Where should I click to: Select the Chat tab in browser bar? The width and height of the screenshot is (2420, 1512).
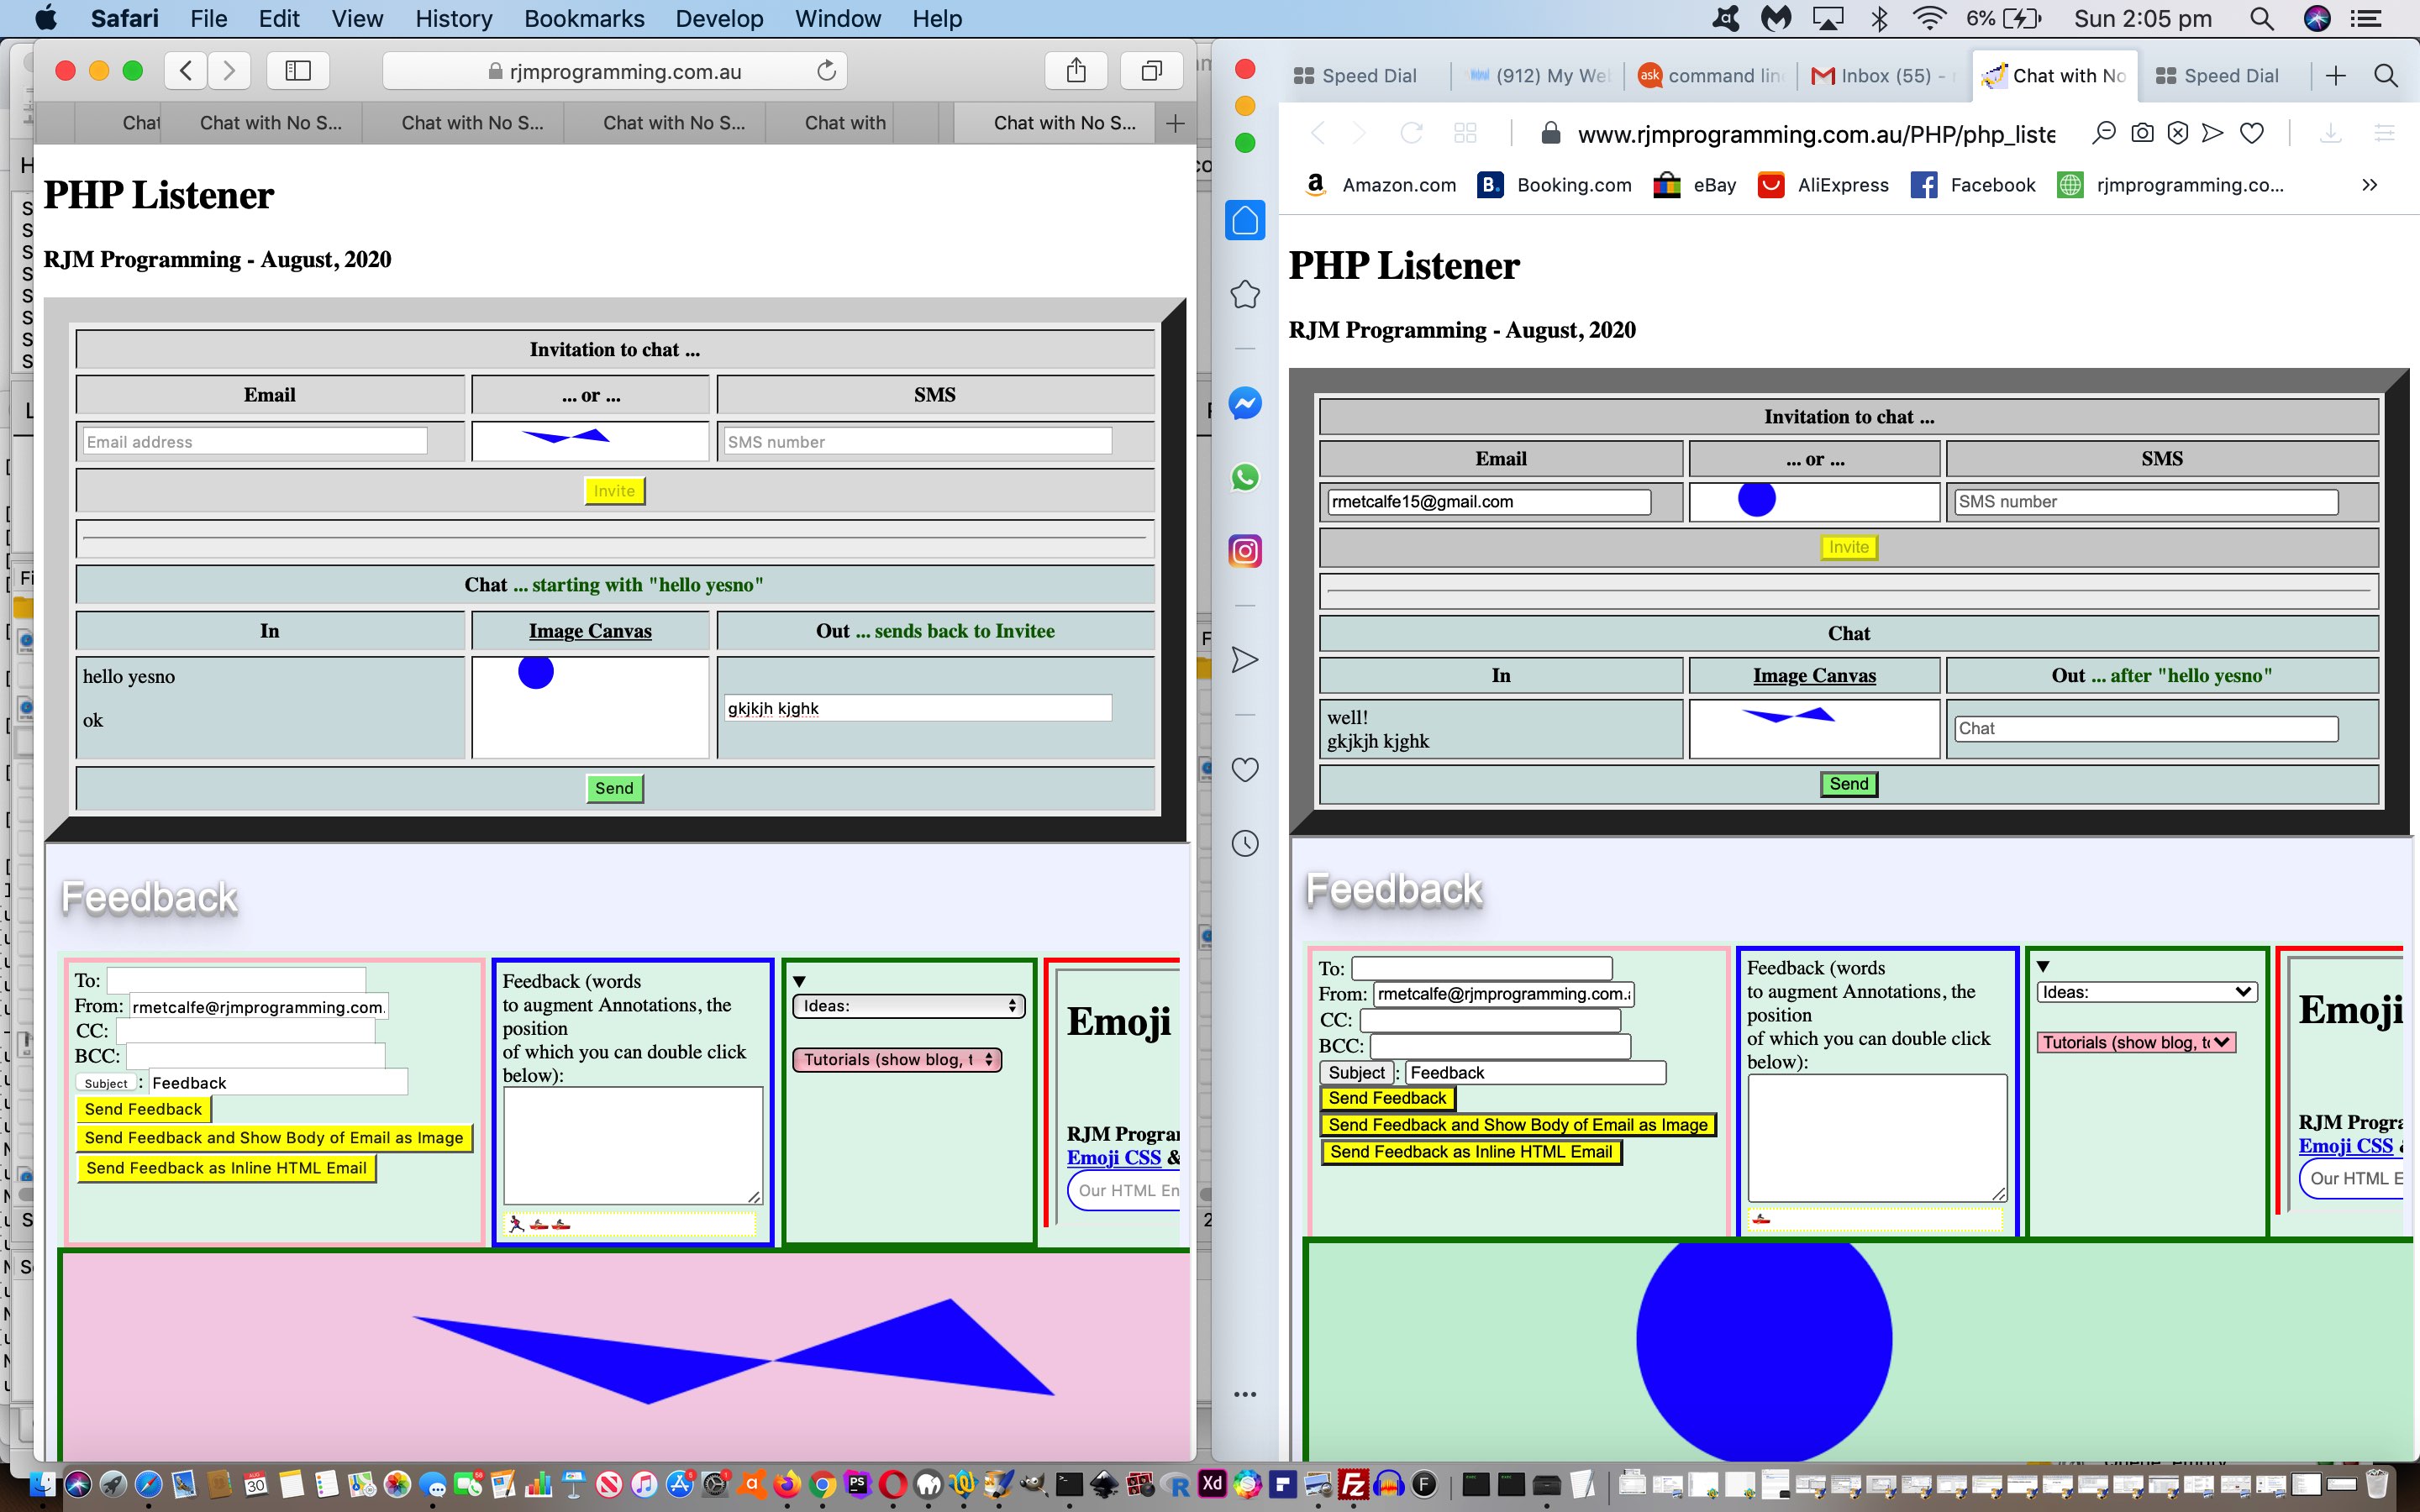click(x=139, y=122)
